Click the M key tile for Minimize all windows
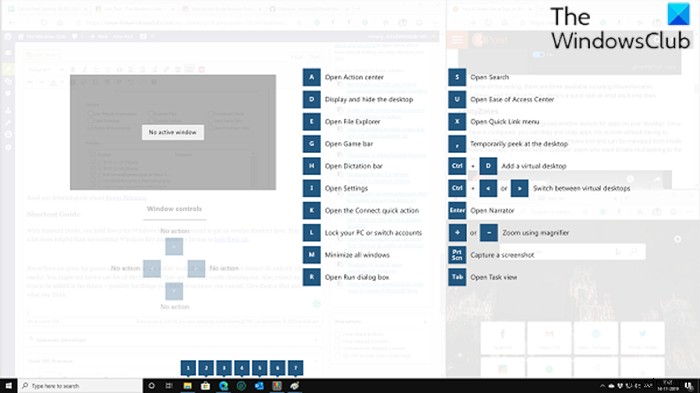The height and width of the screenshot is (393, 700). point(312,255)
